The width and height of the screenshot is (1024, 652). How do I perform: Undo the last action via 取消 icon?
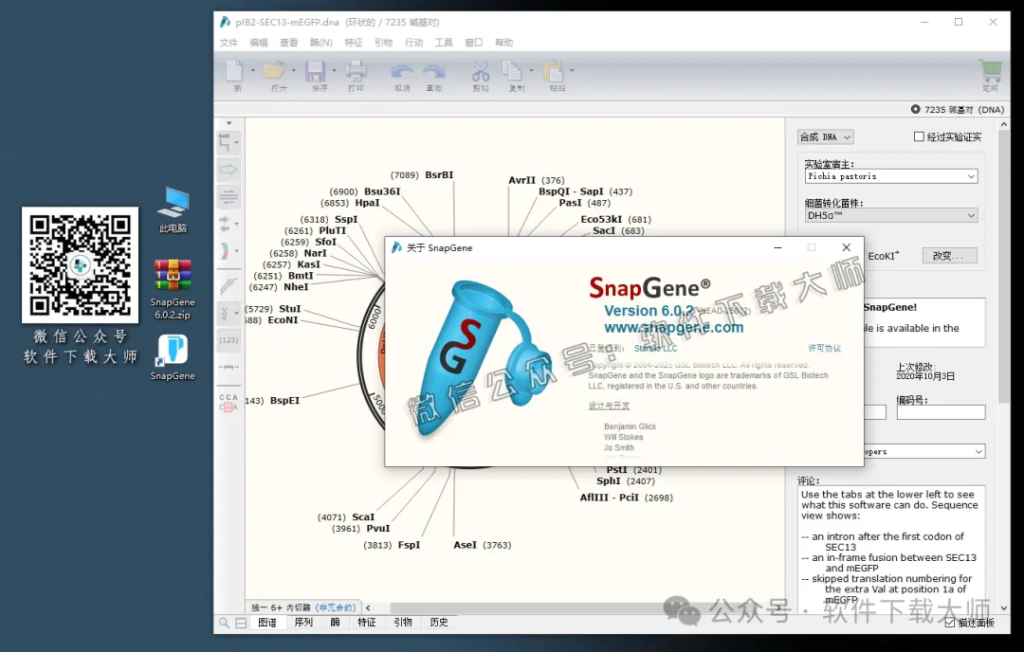[403, 73]
